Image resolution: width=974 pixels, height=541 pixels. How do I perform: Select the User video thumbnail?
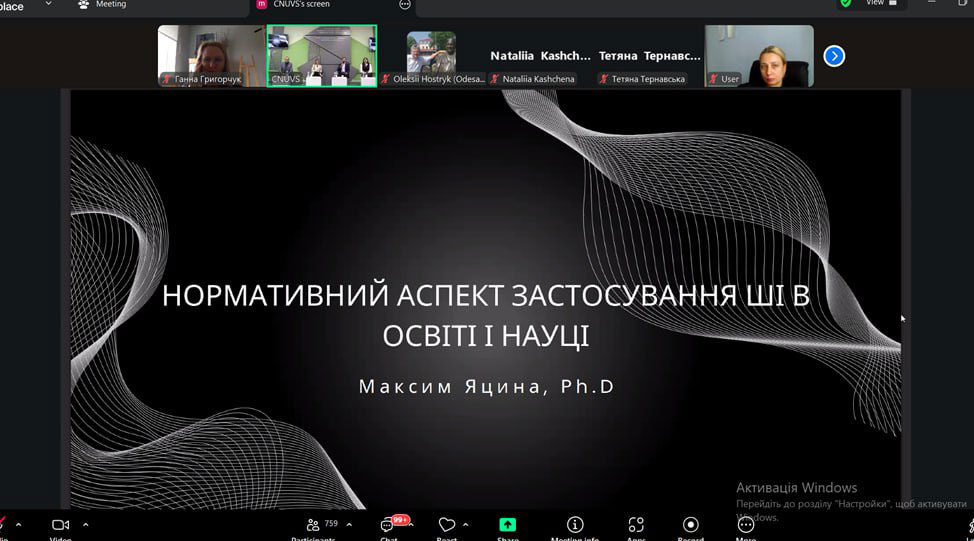pyautogui.click(x=759, y=56)
